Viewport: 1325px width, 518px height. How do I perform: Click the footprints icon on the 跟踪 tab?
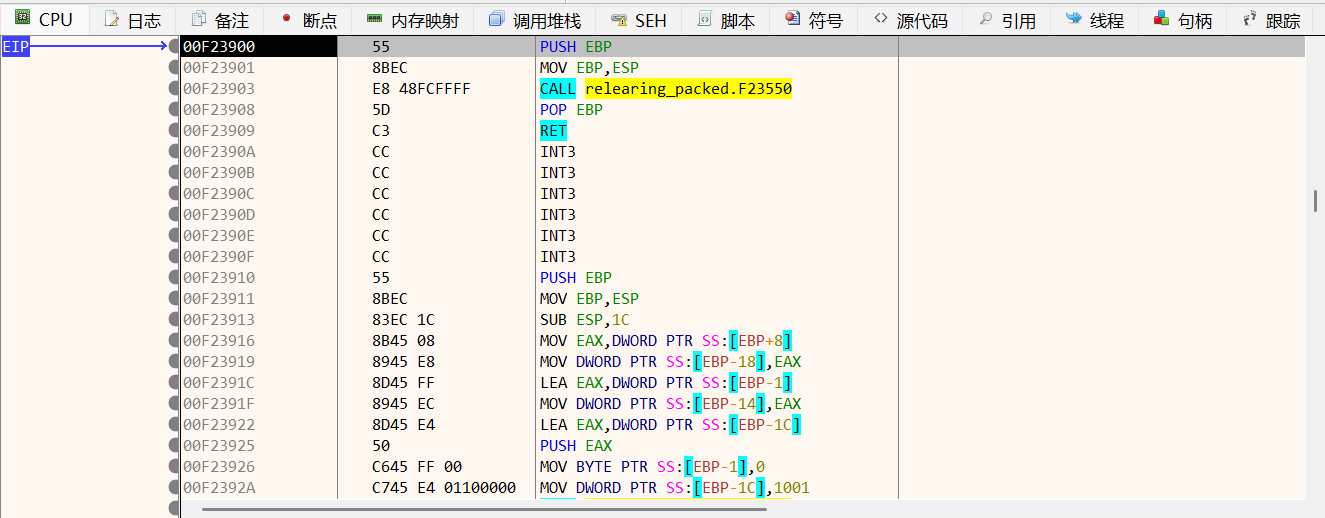coord(1249,19)
